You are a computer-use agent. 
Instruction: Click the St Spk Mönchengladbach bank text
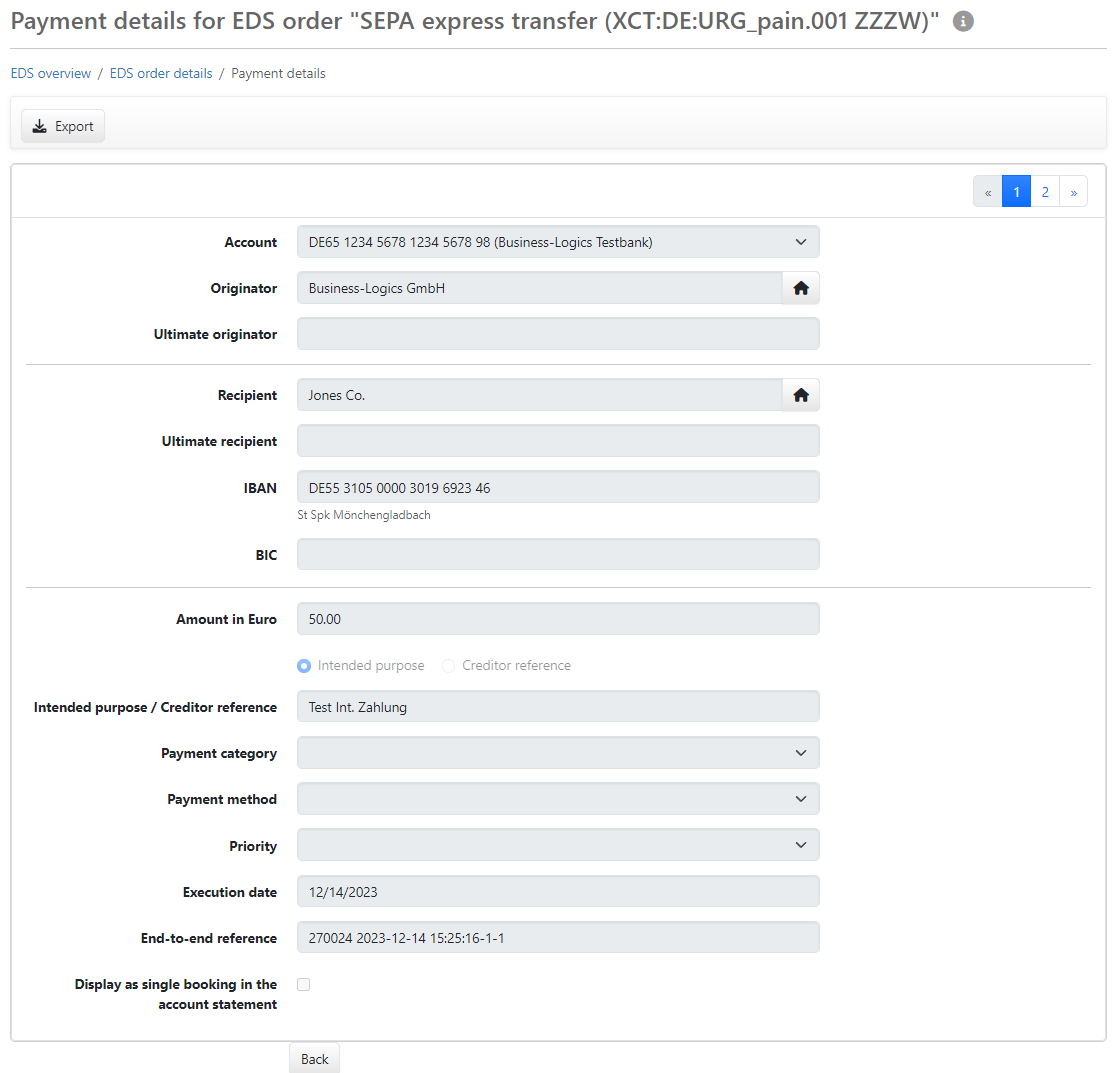click(364, 515)
